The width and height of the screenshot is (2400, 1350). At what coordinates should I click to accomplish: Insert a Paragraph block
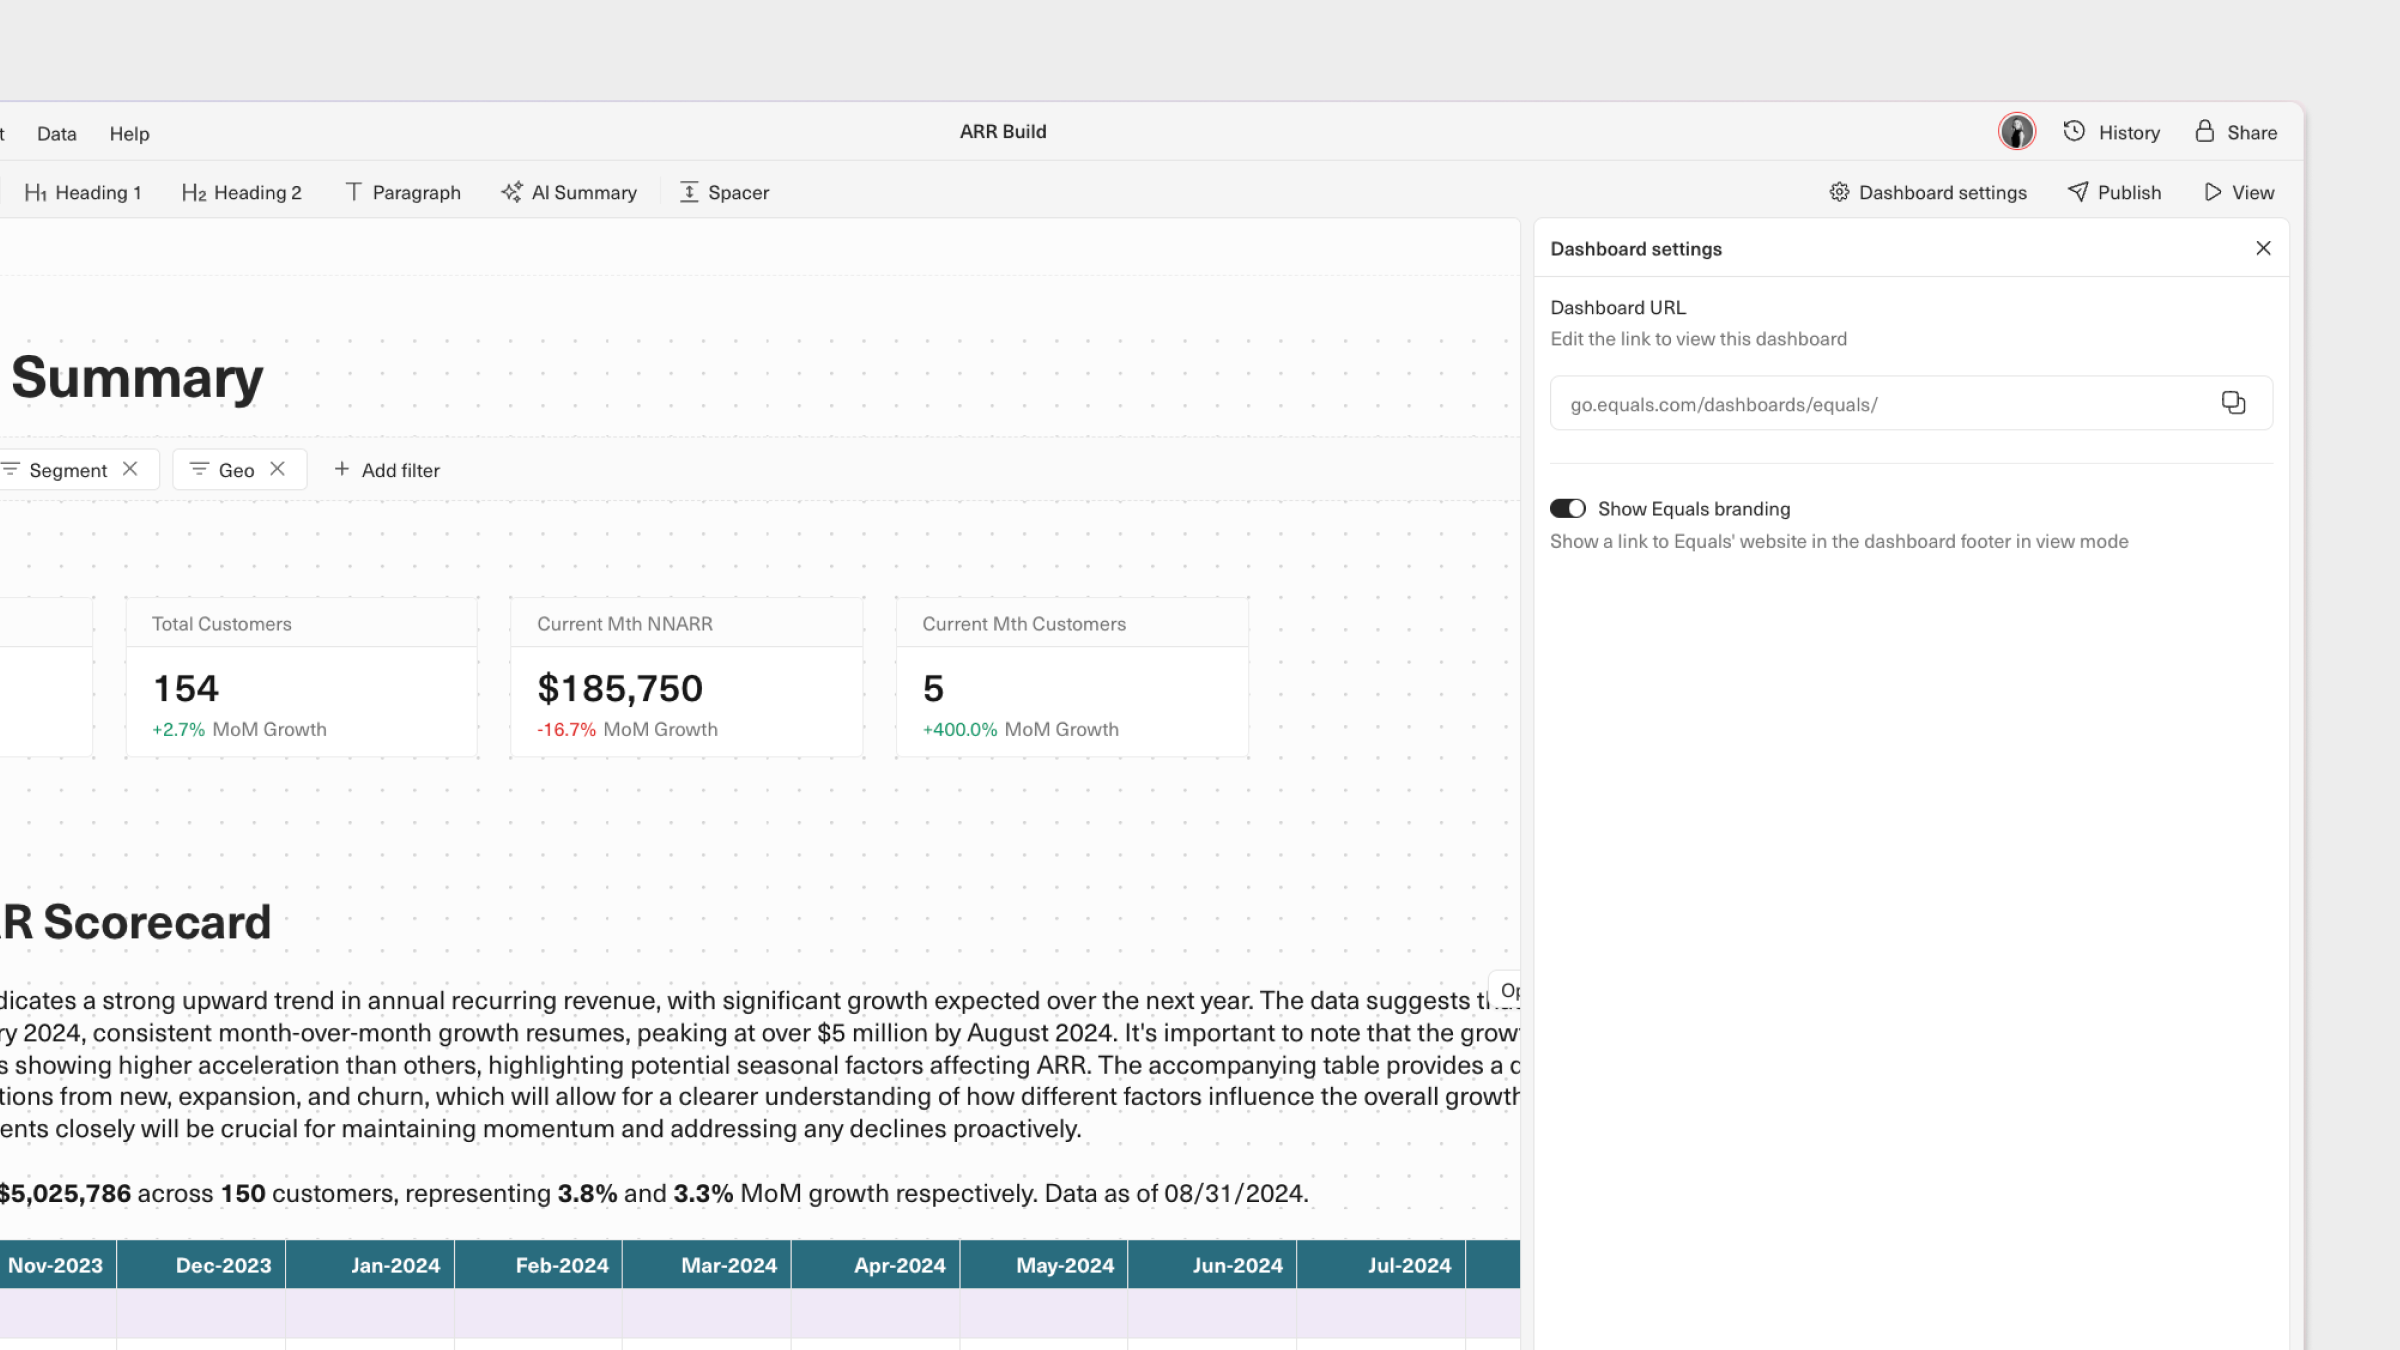402,192
